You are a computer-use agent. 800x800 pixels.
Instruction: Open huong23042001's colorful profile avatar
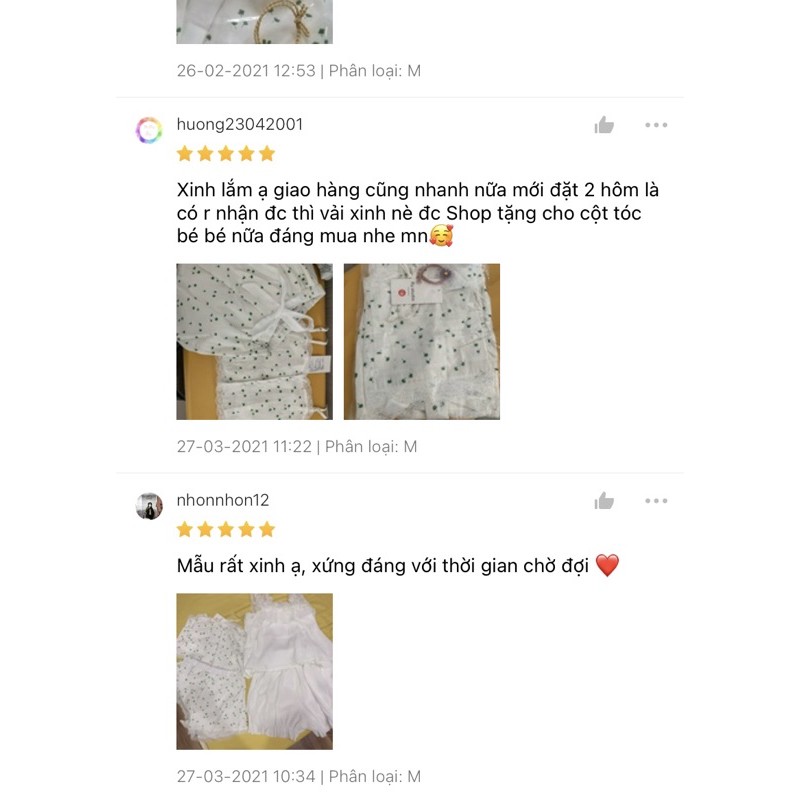149,130
